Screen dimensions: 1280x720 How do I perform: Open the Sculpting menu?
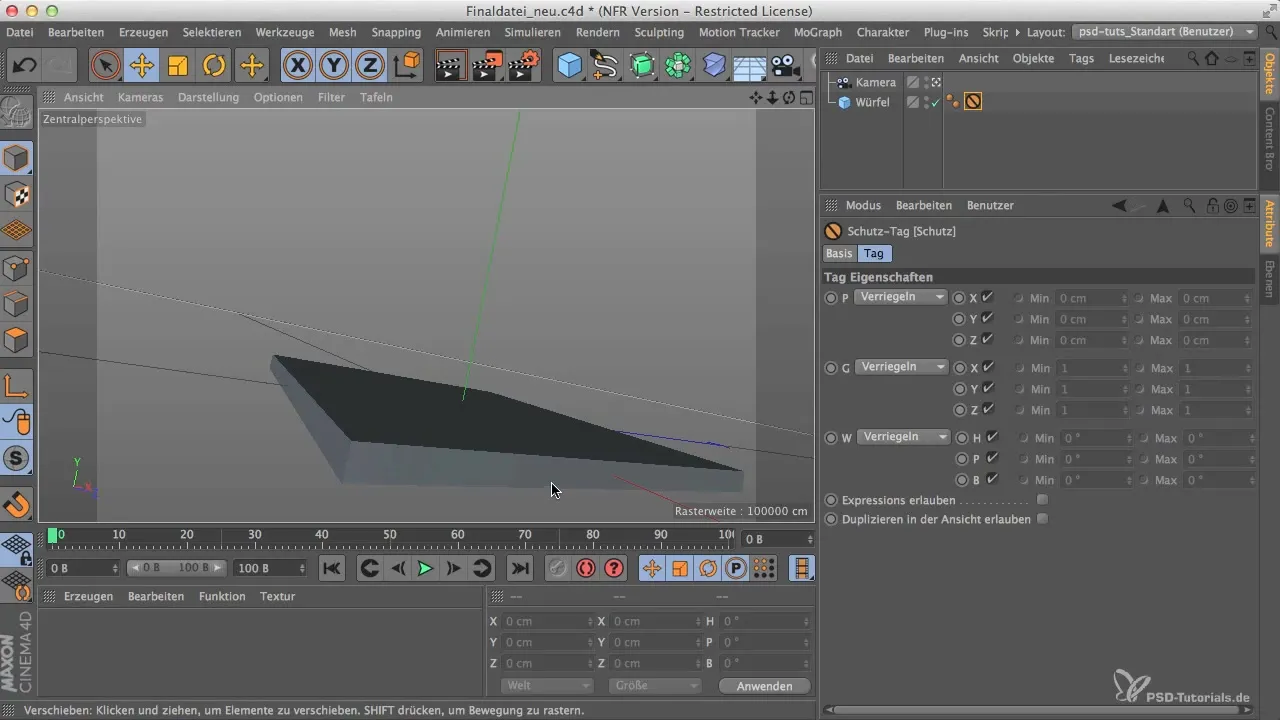[659, 32]
